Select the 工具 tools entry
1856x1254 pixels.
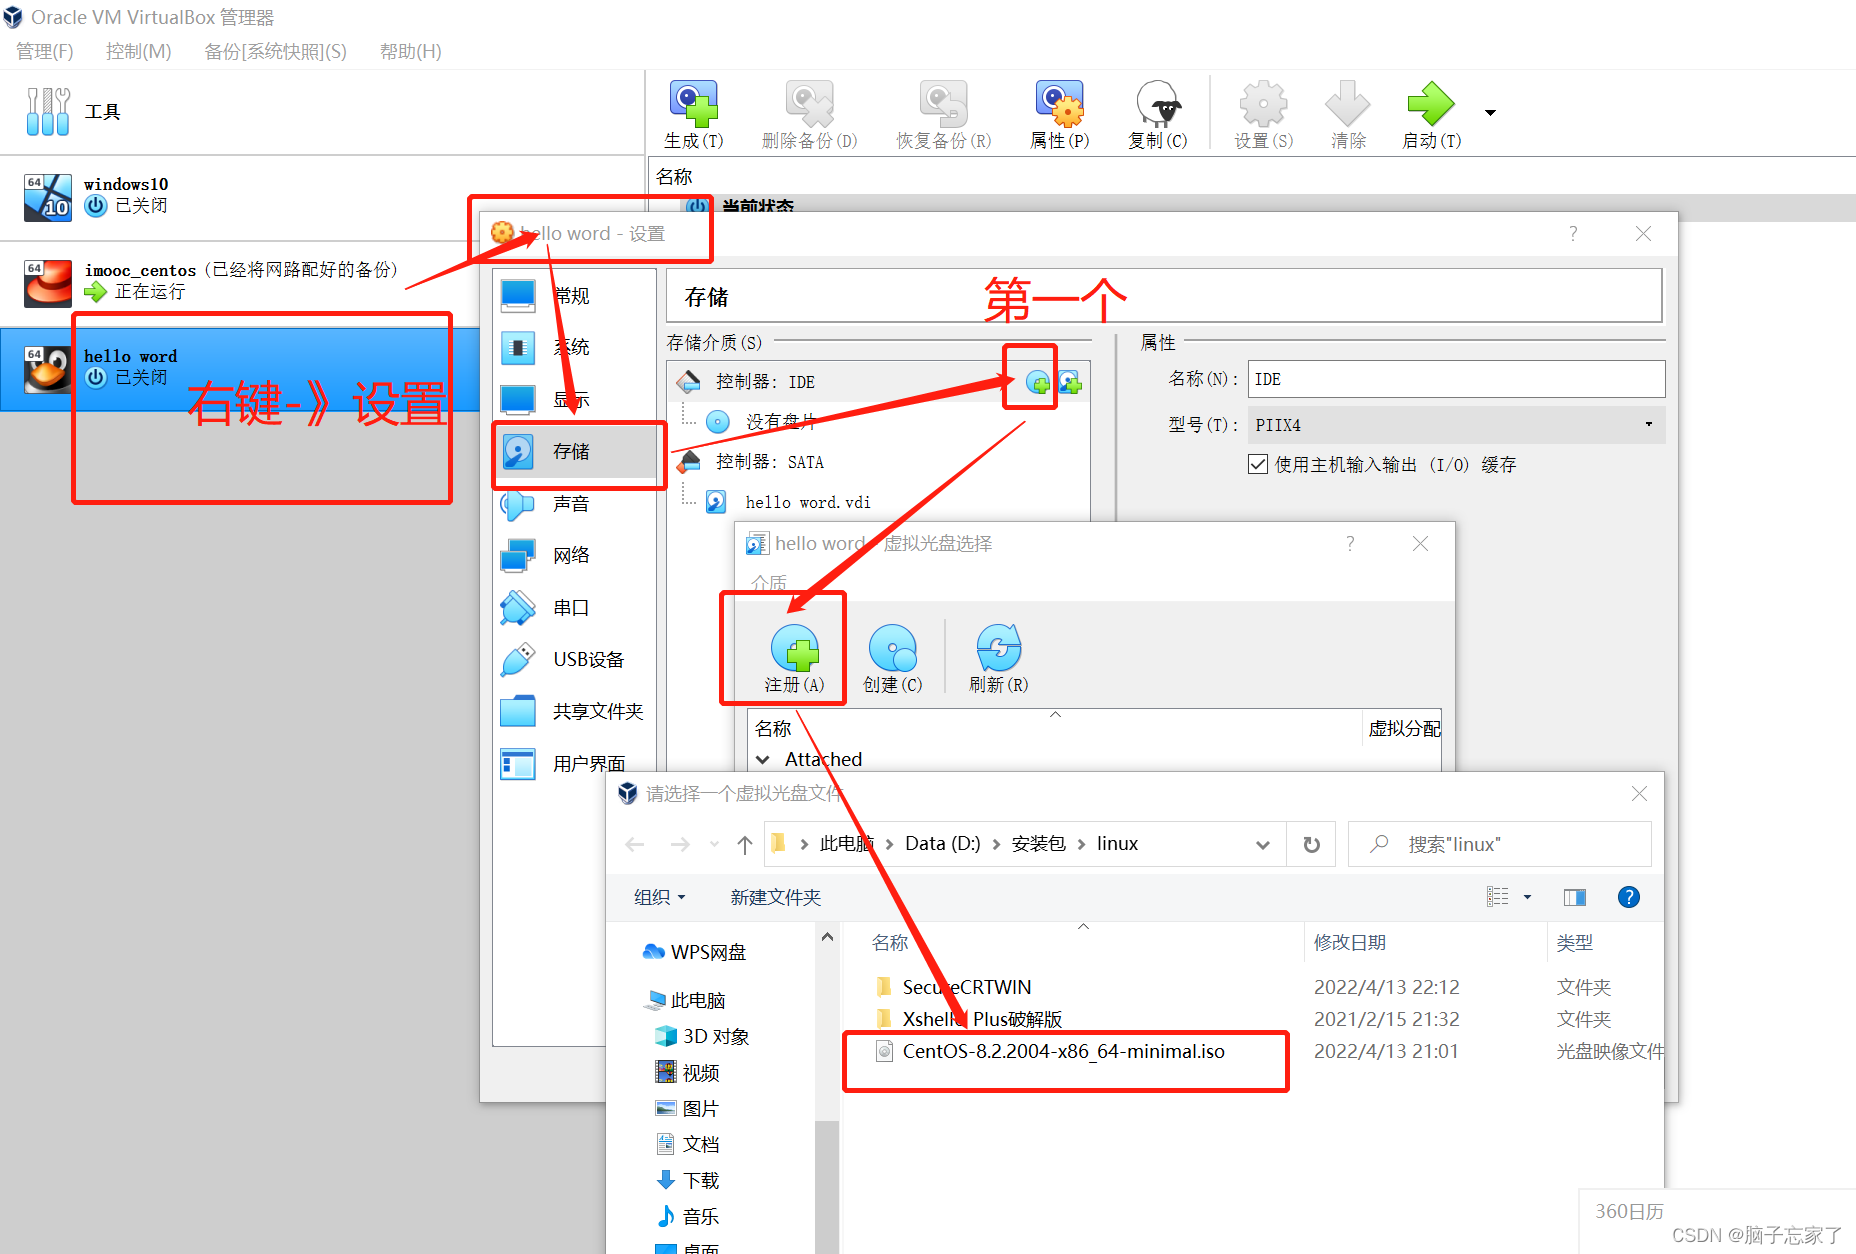[x=322, y=112]
